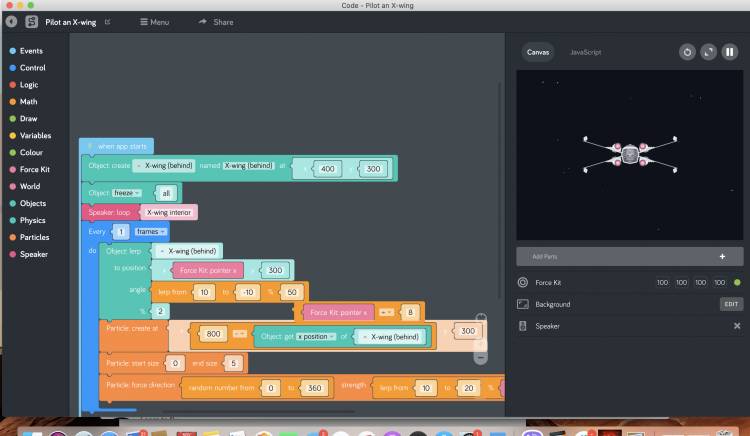Open the Physics block category
The height and width of the screenshot is (436, 750).
click(27, 220)
